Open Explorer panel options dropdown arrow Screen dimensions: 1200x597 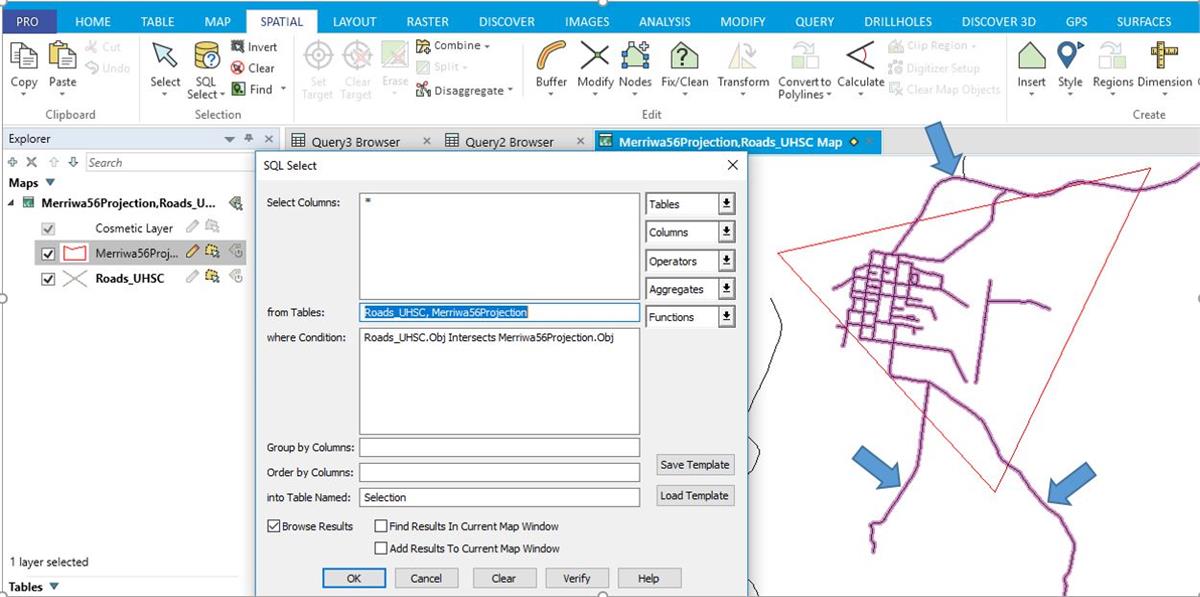coord(231,140)
